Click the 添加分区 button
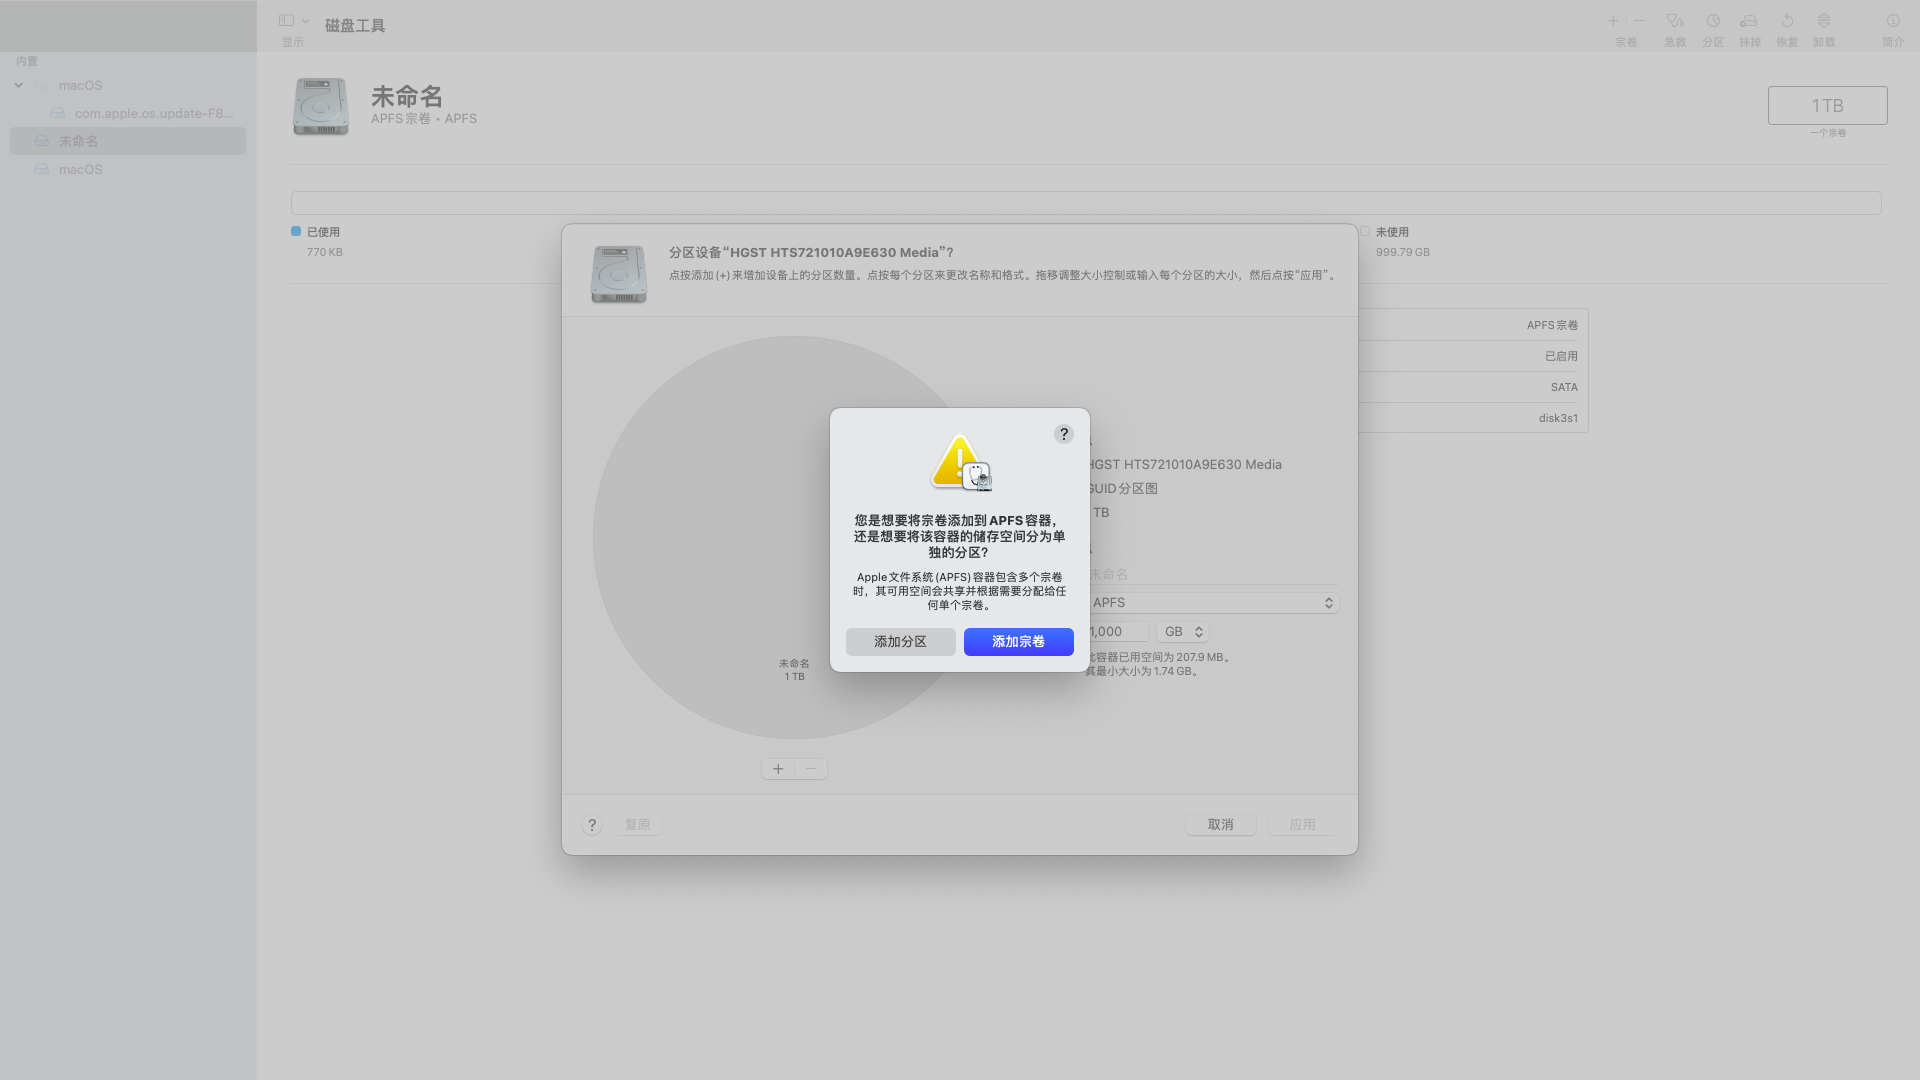Viewport: 1920px width, 1080px height. (900, 642)
